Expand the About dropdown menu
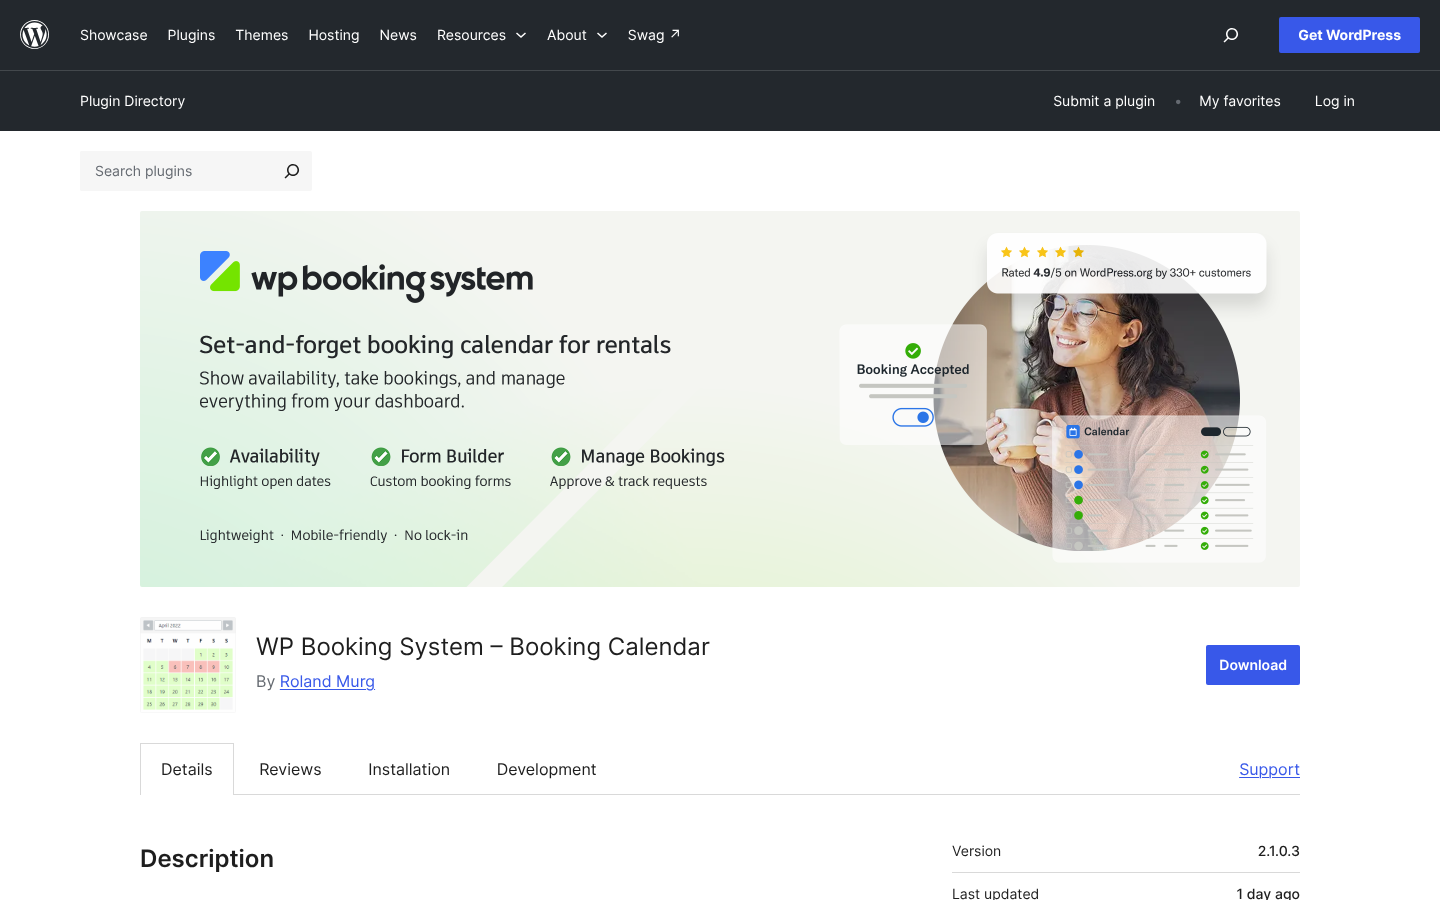 [577, 35]
